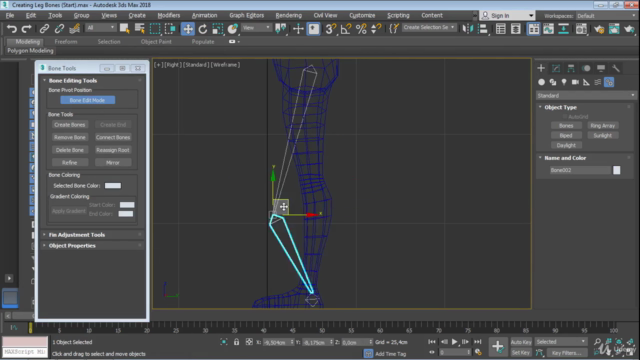
Task: Toggle Spinner Snap icon
Action: (x=376, y=29)
